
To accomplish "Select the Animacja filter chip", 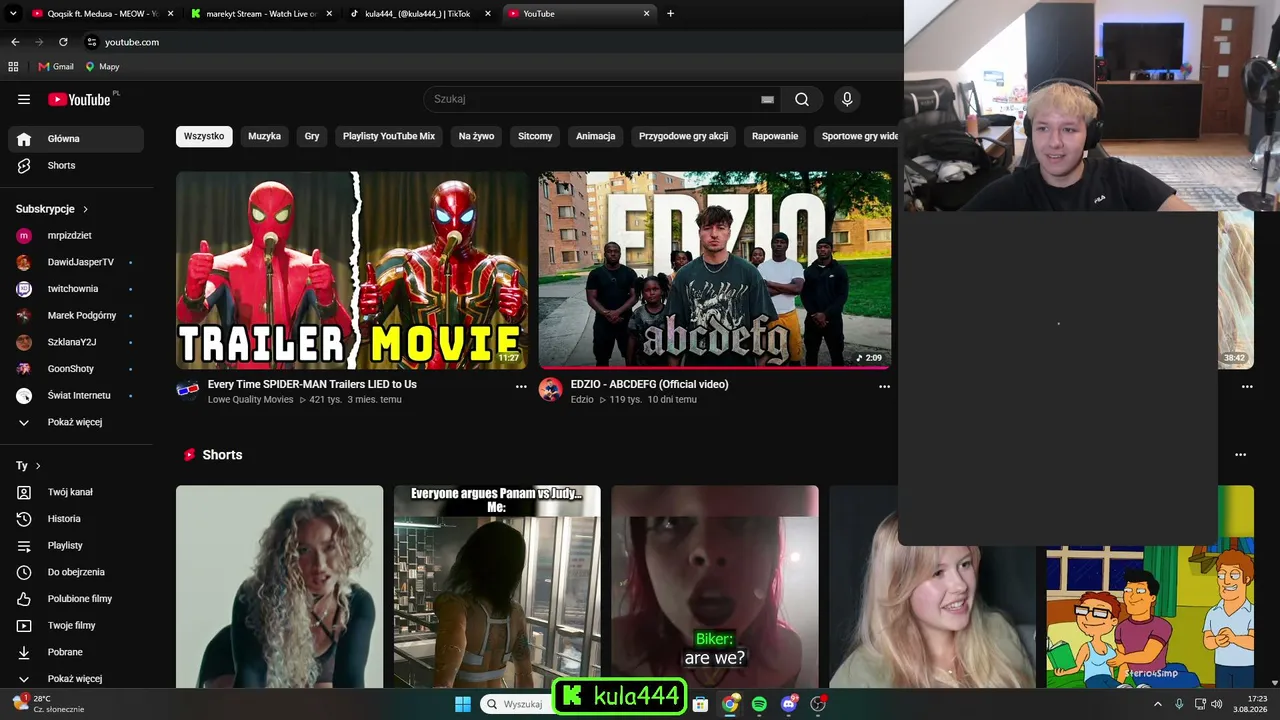I will pos(596,136).
